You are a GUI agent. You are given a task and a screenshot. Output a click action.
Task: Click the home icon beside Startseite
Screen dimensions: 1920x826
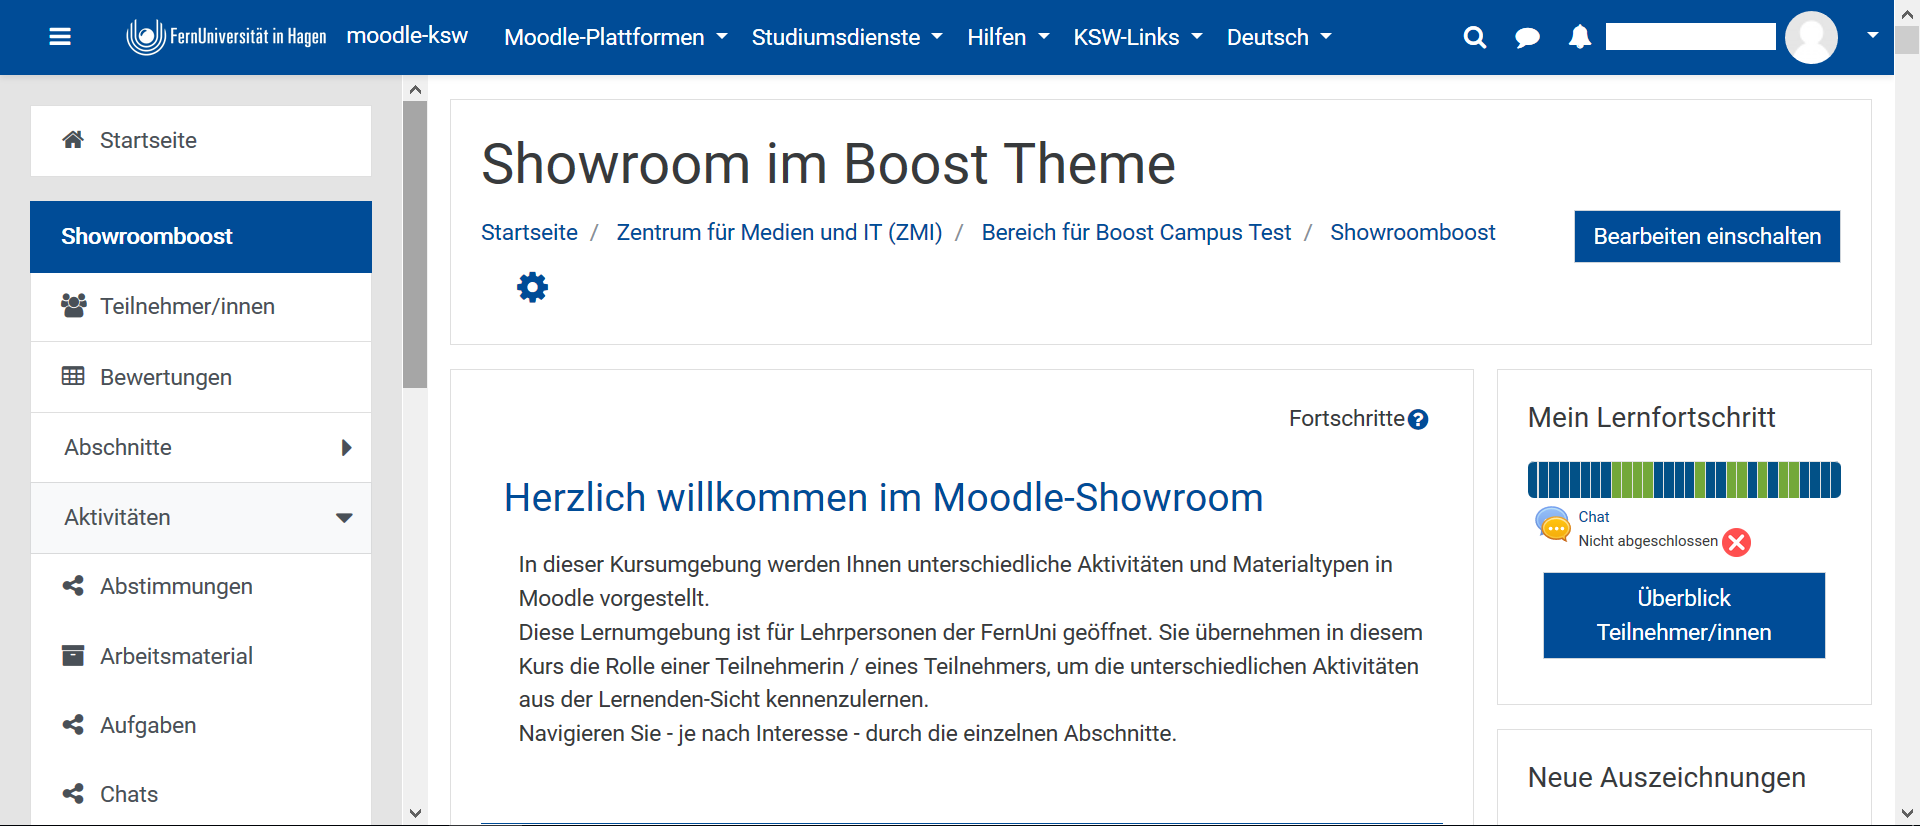(73, 140)
